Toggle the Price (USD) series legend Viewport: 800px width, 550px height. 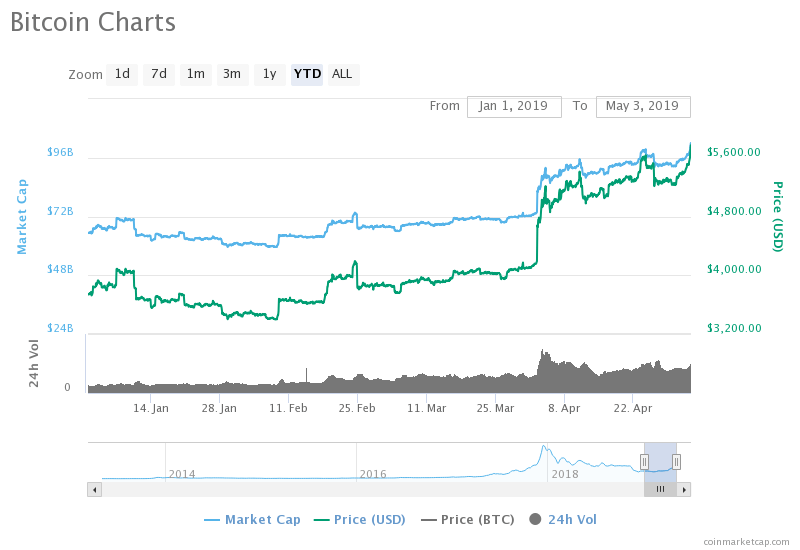coord(359,519)
